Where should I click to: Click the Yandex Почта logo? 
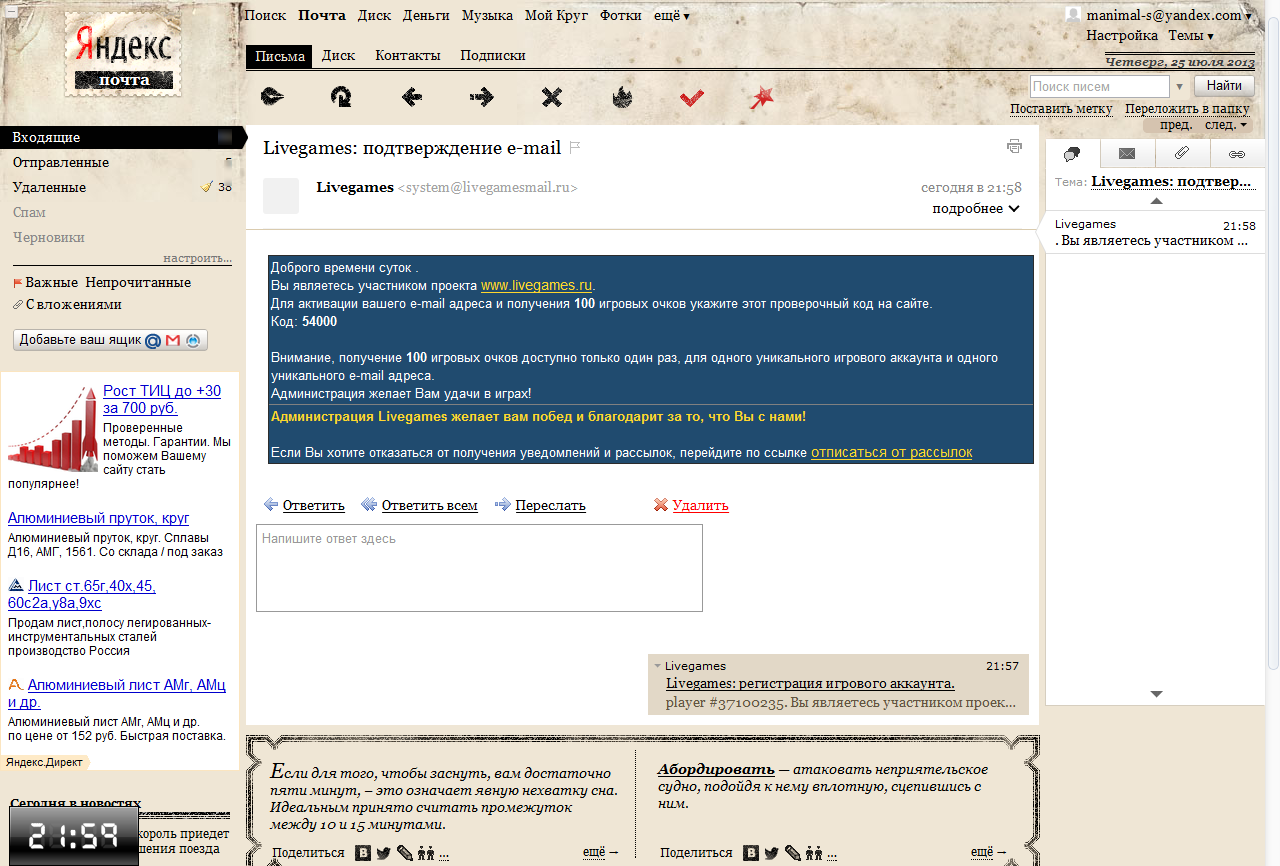124,55
